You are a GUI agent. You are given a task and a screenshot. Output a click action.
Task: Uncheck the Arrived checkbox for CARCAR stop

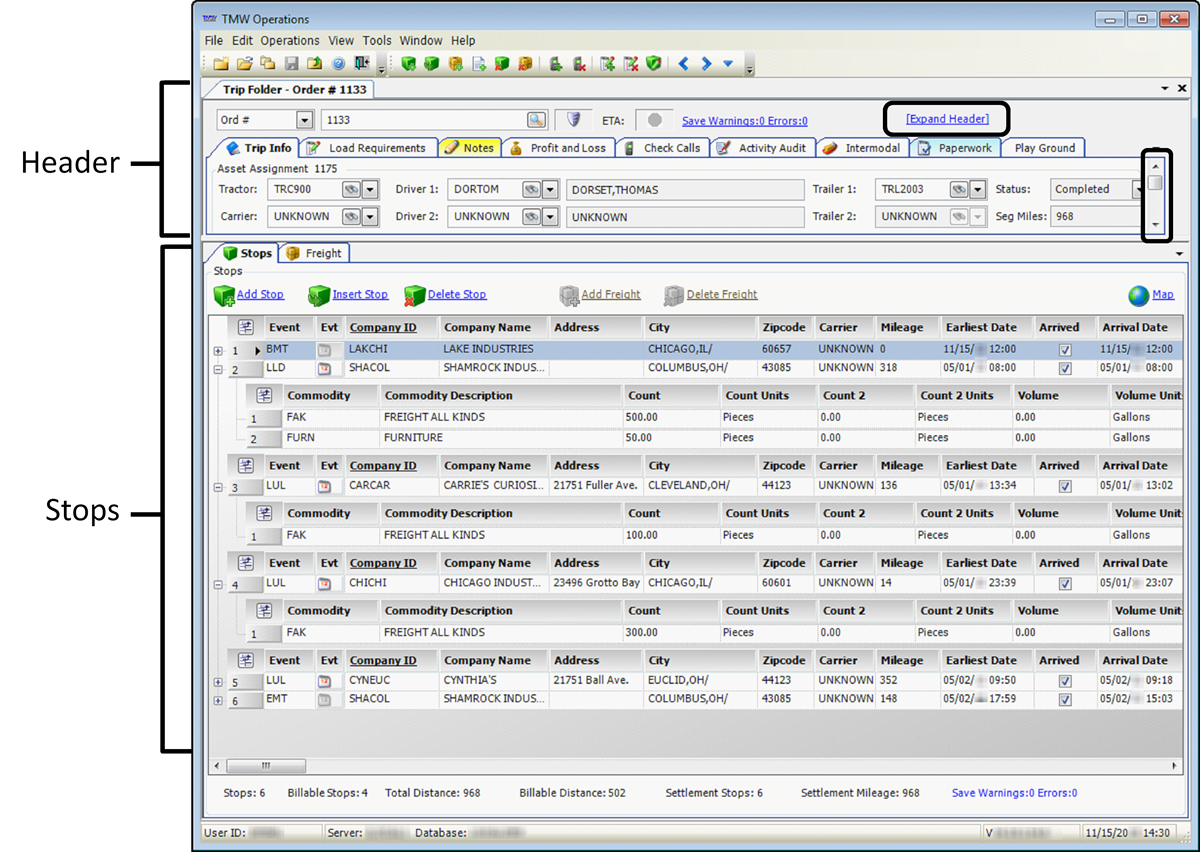pos(1065,486)
